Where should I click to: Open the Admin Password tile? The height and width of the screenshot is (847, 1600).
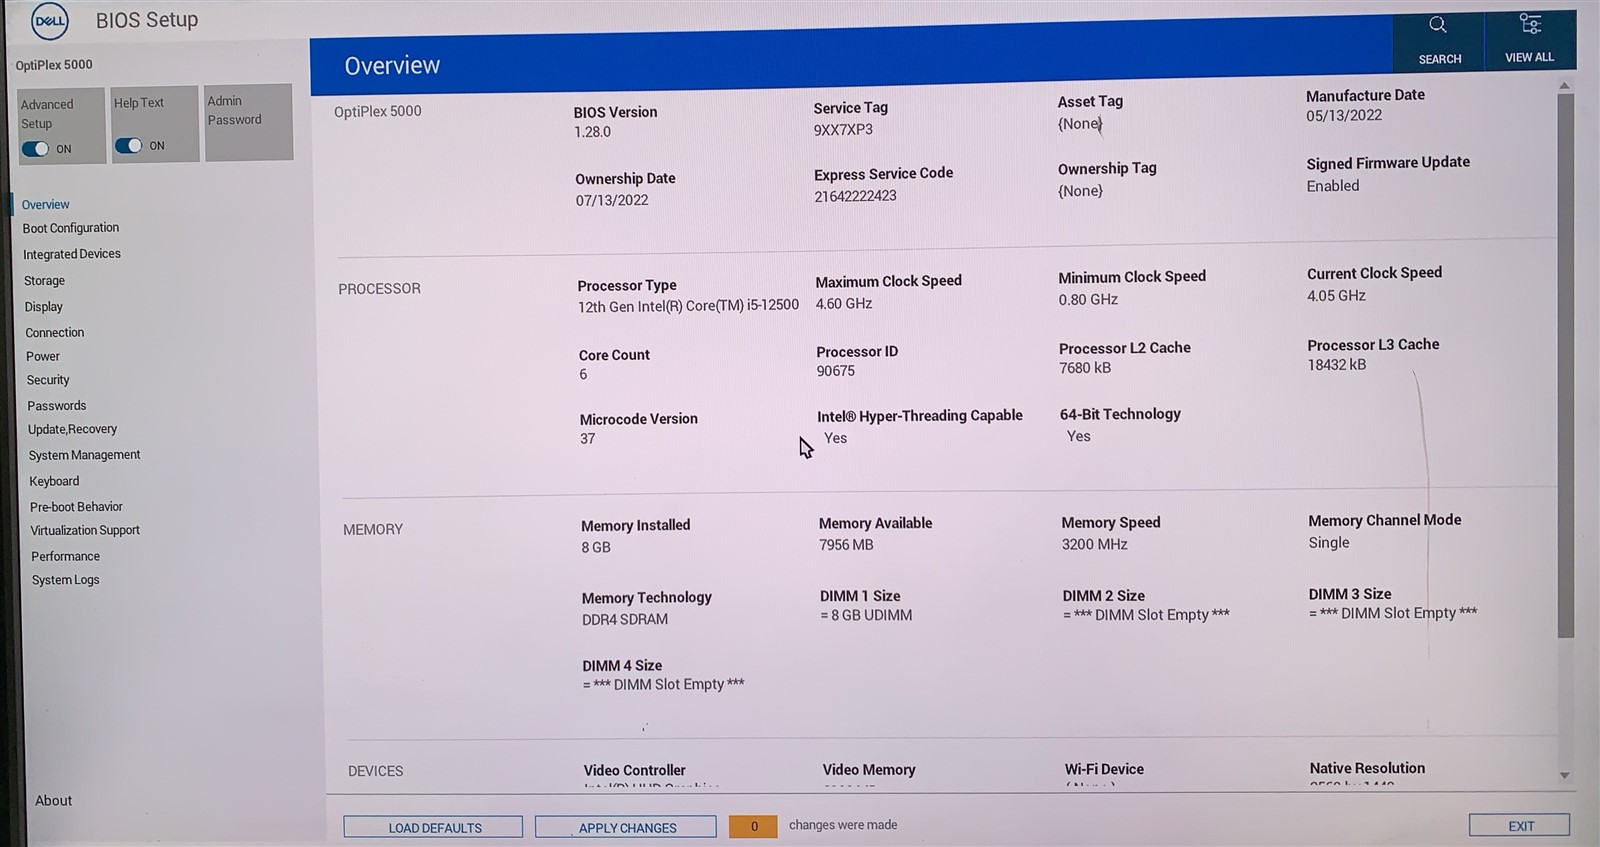point(248,122)
